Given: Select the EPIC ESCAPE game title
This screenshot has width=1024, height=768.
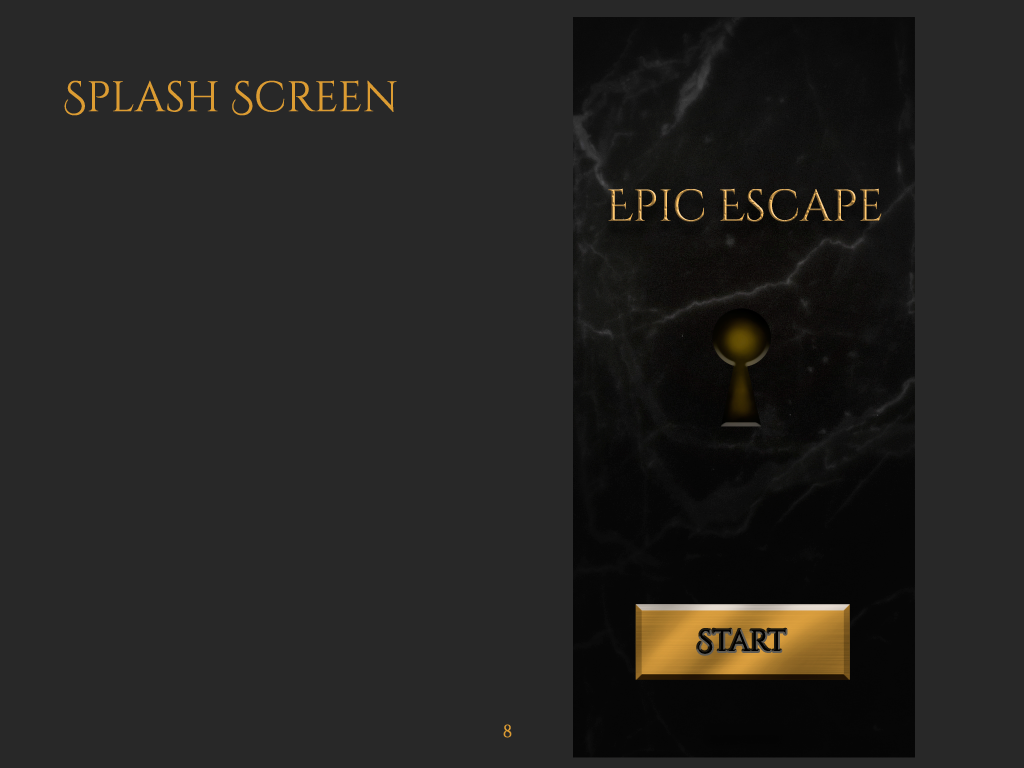Looking at the screenshot, I should tap(744, 205).
